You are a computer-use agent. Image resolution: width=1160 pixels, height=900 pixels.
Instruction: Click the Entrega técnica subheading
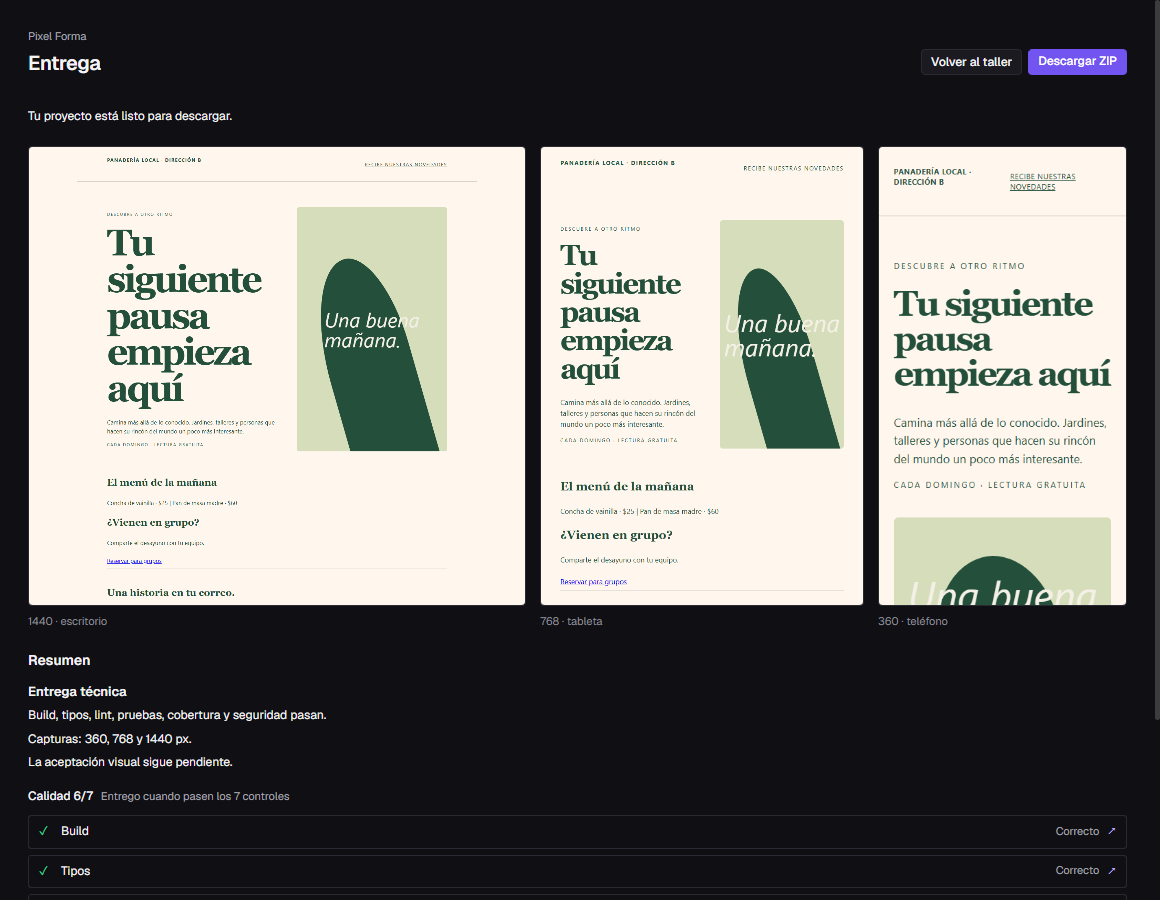[77, 691]
